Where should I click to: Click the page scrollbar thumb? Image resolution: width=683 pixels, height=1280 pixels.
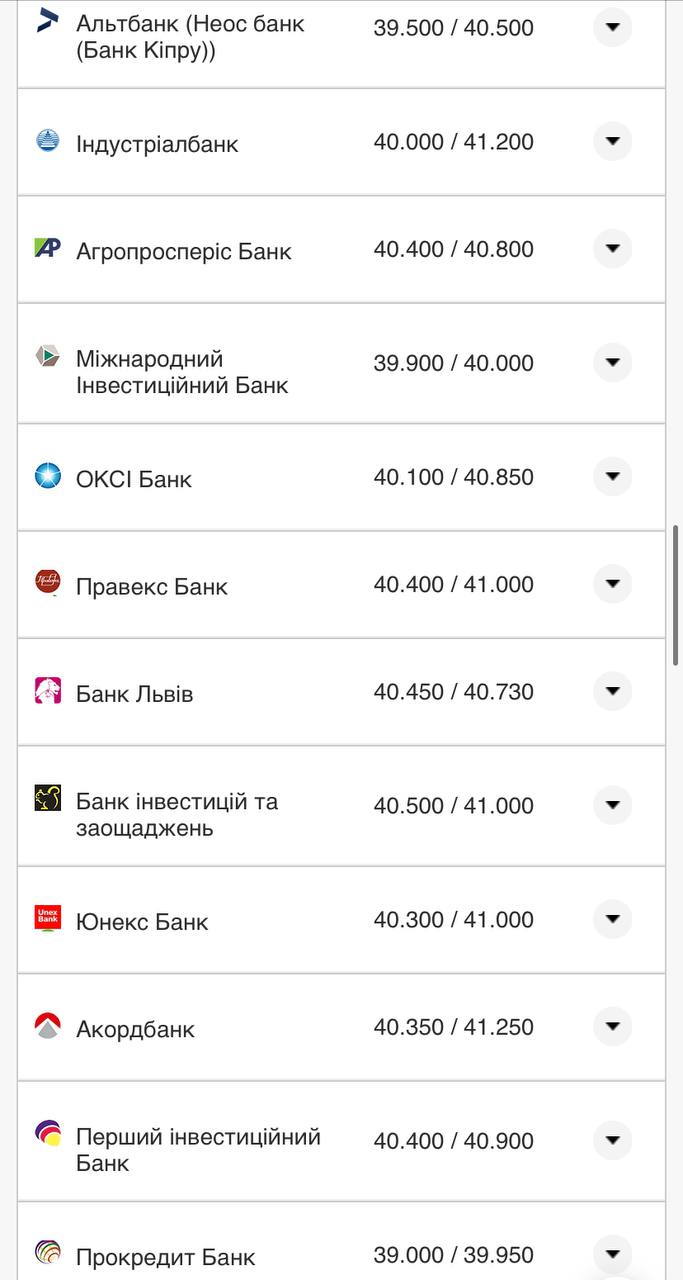(x=677, y=594)
